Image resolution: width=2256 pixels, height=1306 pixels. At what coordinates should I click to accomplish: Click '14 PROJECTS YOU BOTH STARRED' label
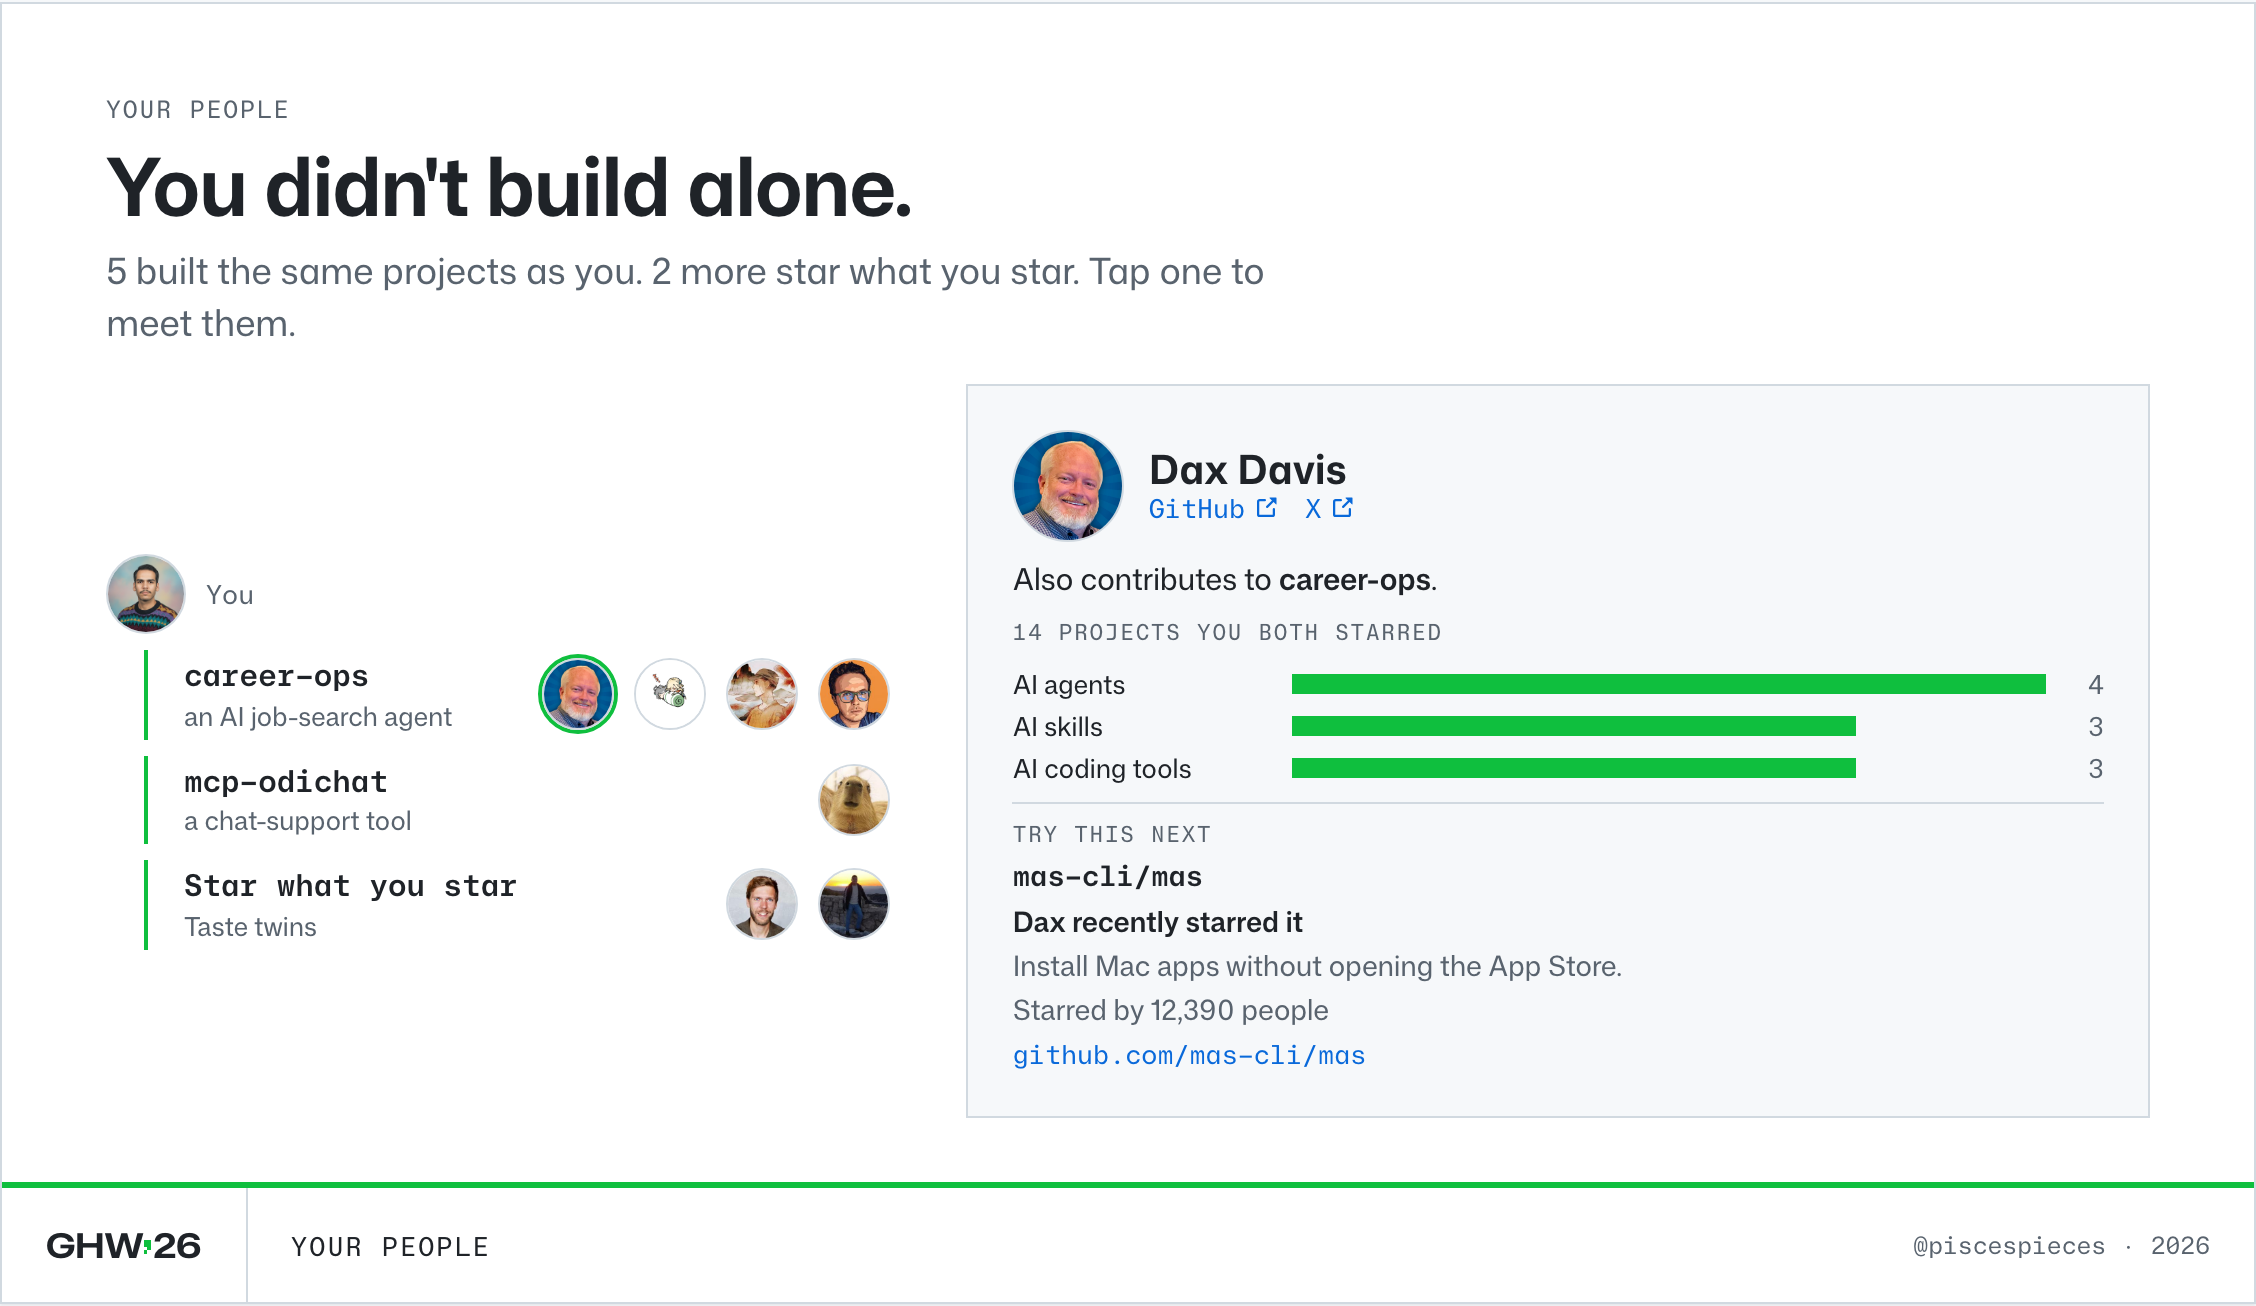1227,633
